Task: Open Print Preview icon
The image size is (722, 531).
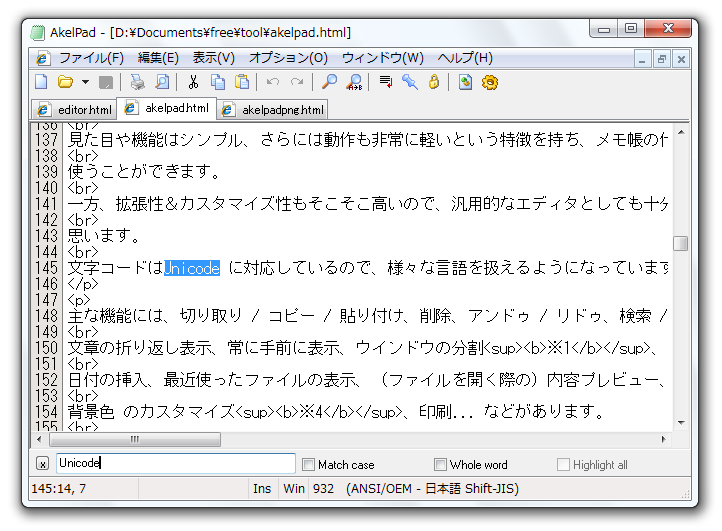Action: tap(162, 82)
